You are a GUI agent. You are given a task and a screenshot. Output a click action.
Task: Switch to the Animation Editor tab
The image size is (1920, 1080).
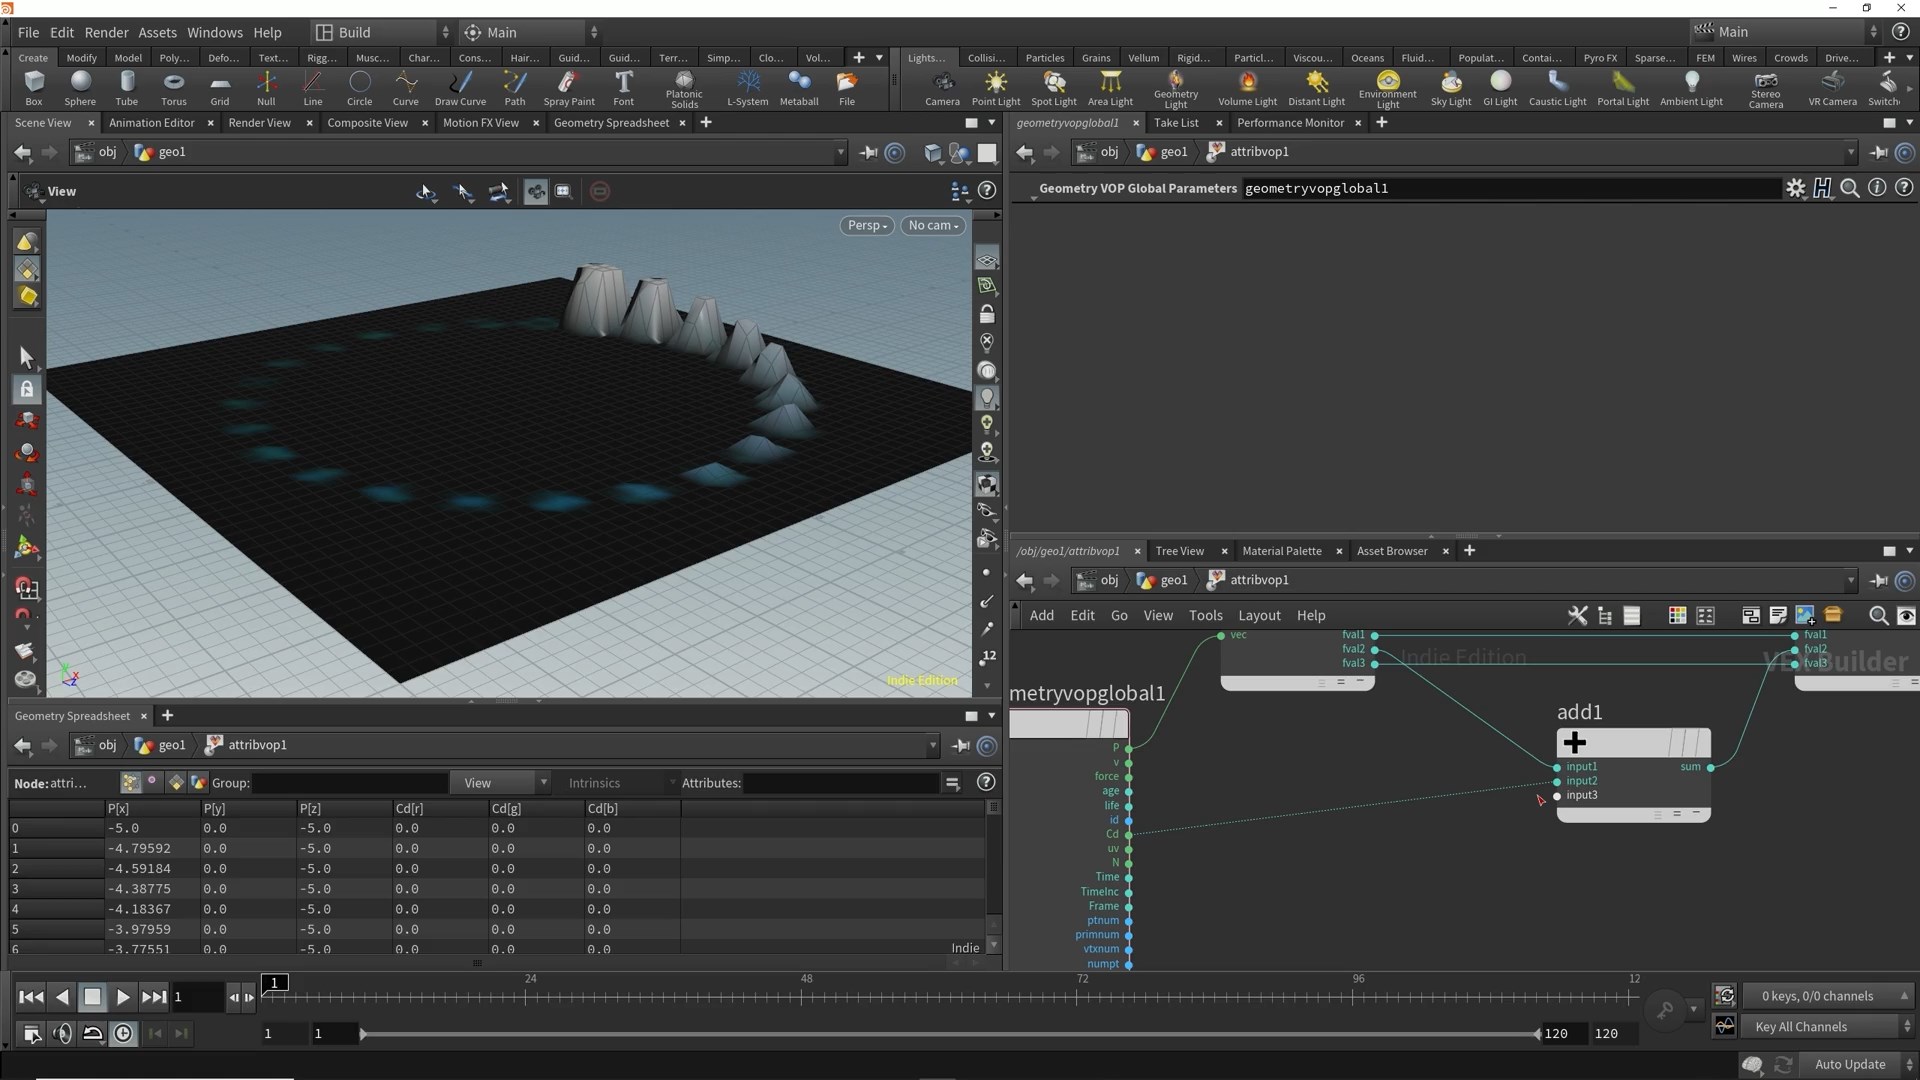point(152,122)
